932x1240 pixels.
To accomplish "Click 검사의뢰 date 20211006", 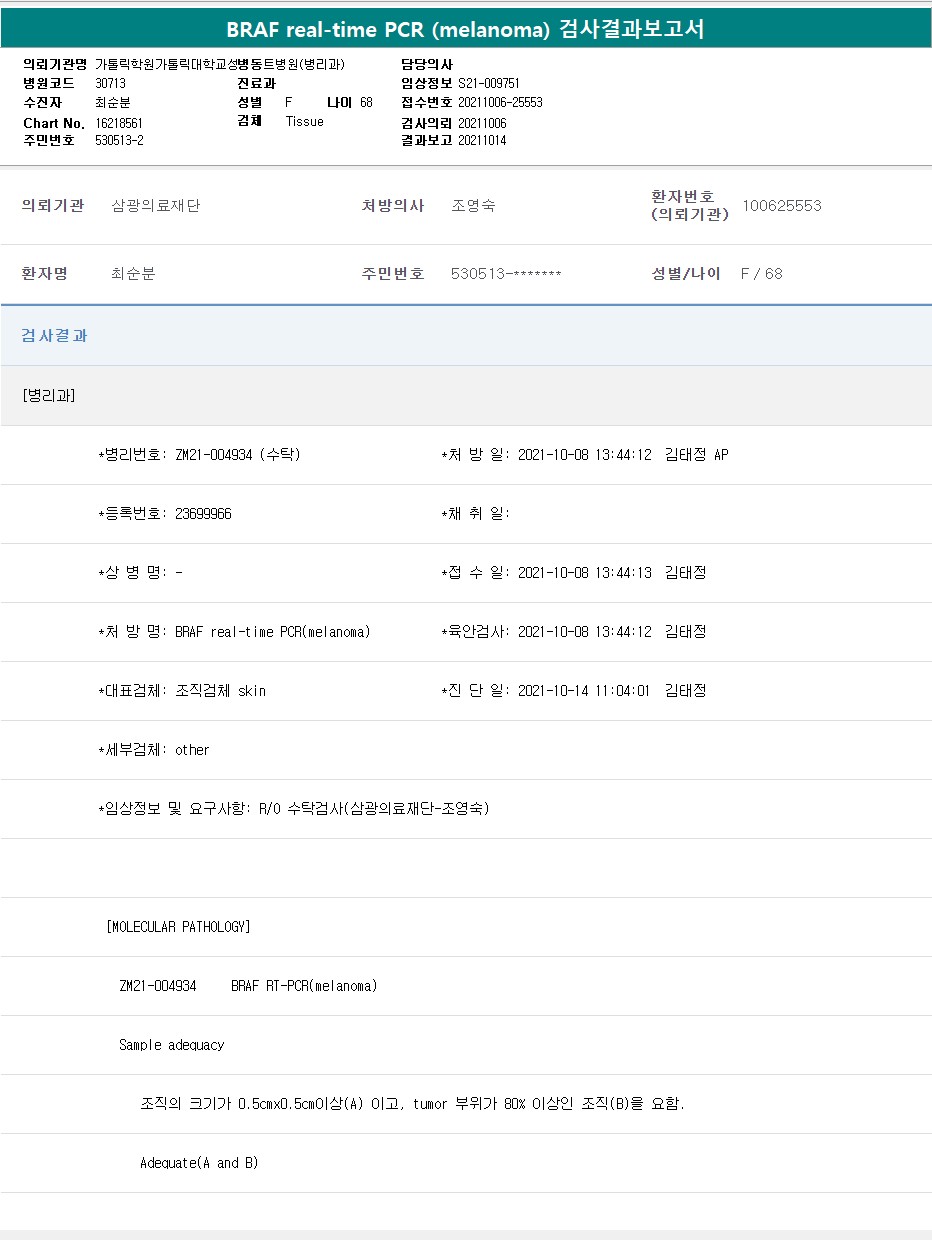I will tap(482, 123).
